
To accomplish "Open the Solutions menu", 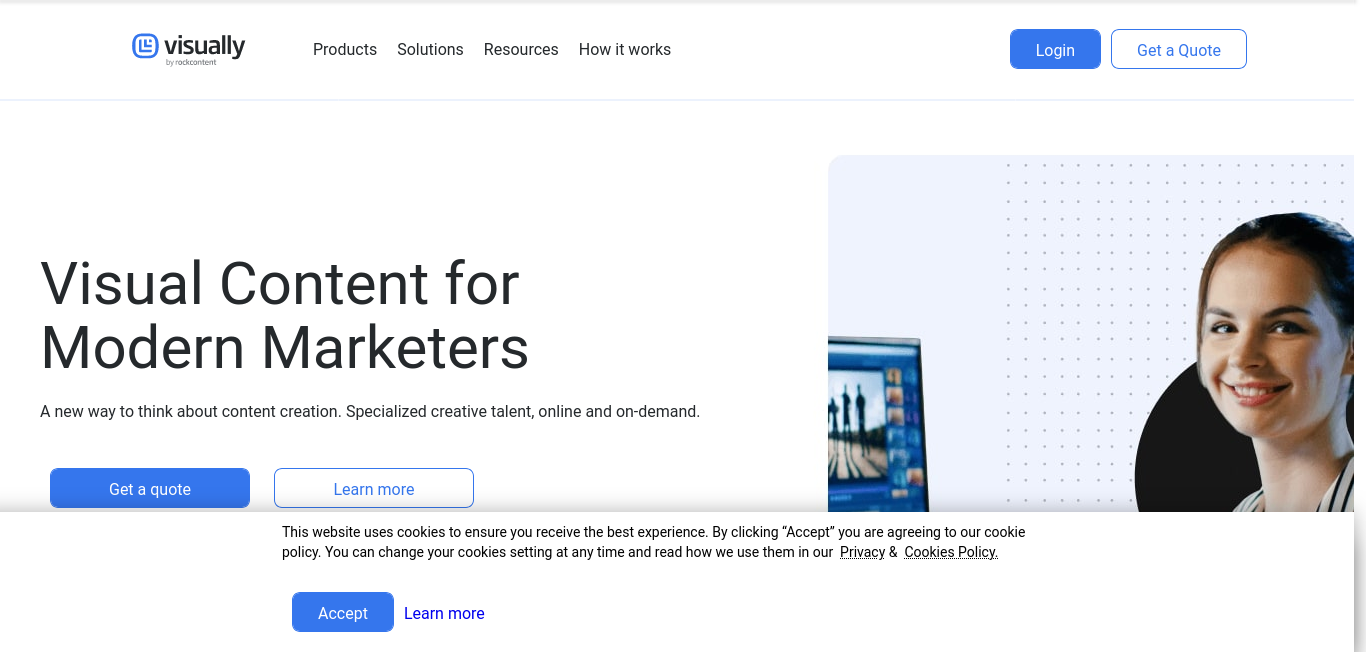I will pos(430,49).
